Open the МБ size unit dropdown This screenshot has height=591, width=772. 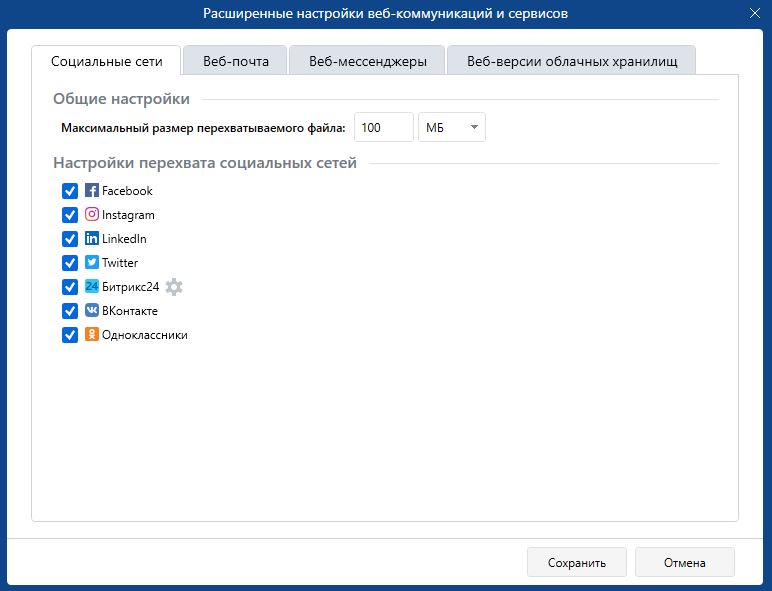tap(452, 127)
